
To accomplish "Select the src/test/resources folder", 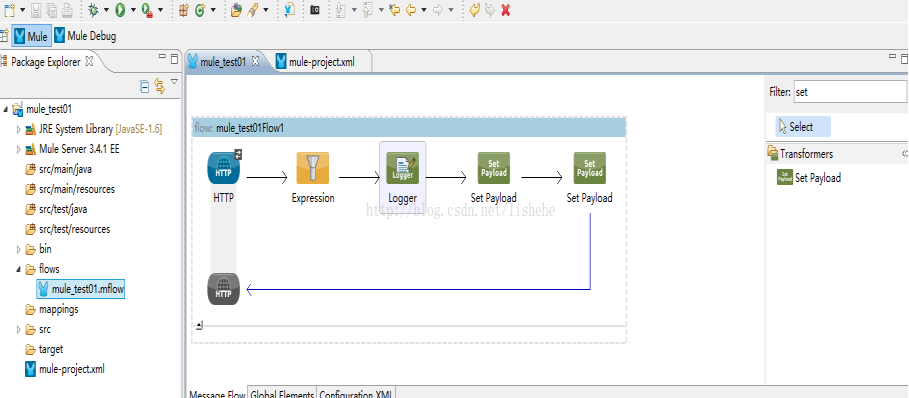I will coord(67,229).
